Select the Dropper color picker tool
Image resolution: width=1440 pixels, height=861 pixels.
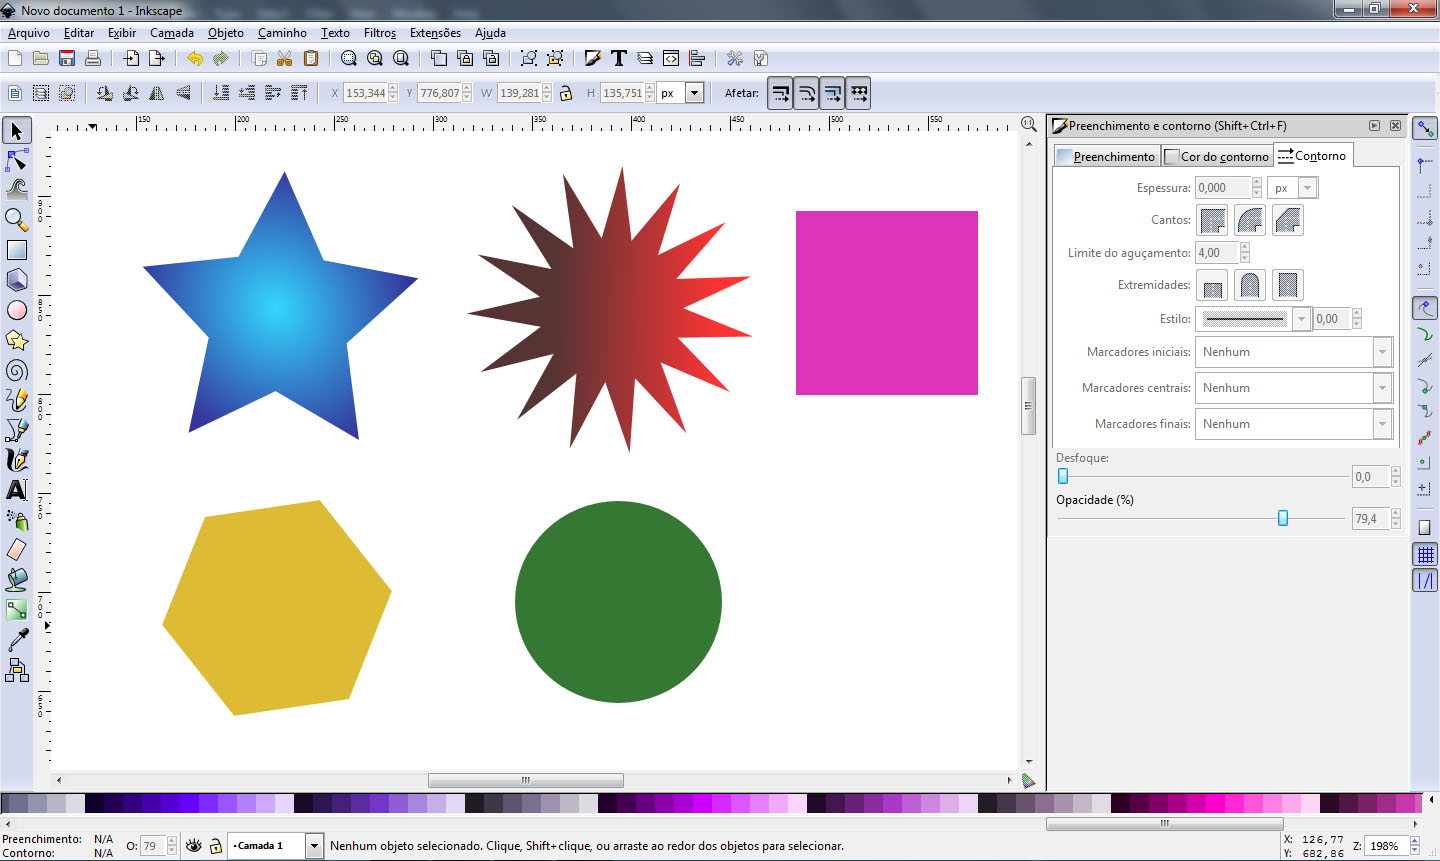(x=17, y=639)
